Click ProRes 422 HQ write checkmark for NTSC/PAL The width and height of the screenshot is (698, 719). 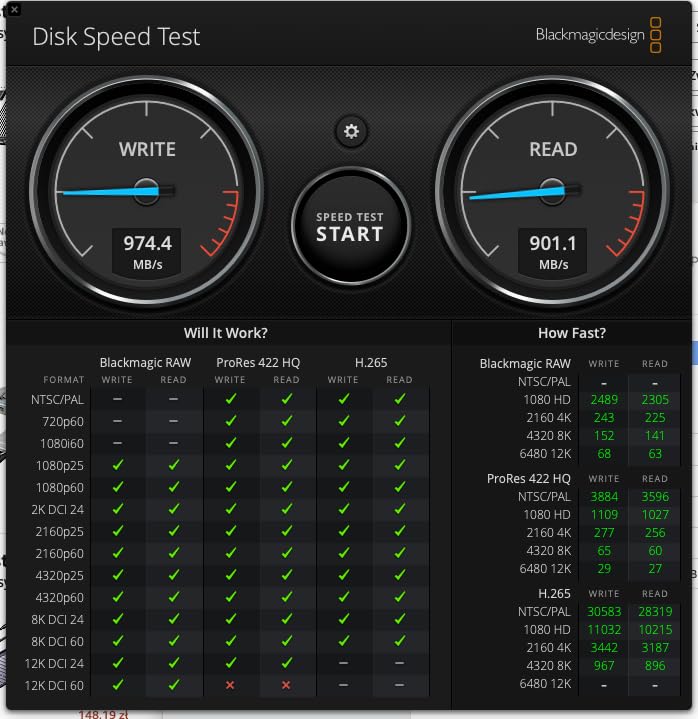click(x=231, y=399)
